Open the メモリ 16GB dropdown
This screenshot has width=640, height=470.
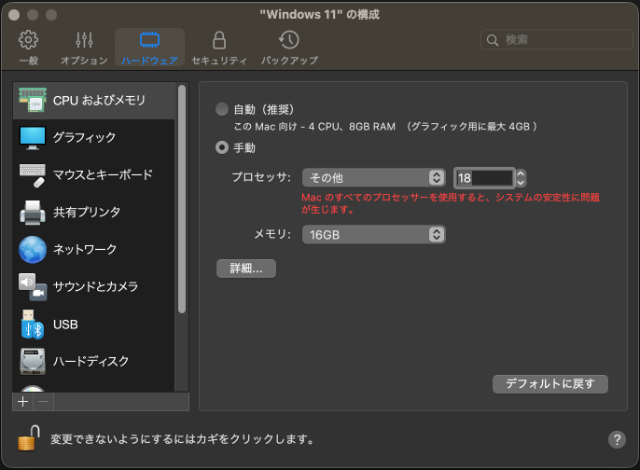(x=373, y=235)
